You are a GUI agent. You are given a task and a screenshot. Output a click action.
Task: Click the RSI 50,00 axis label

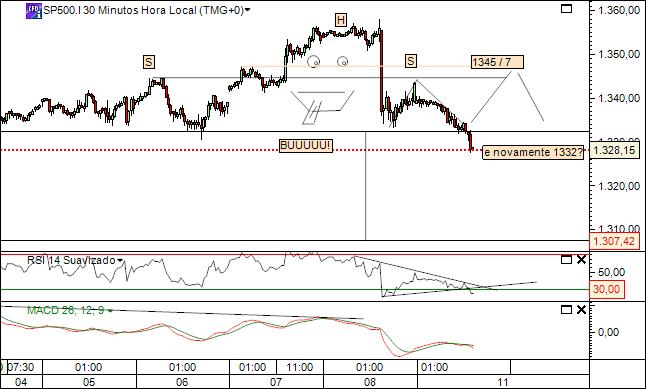click(612, 272)
